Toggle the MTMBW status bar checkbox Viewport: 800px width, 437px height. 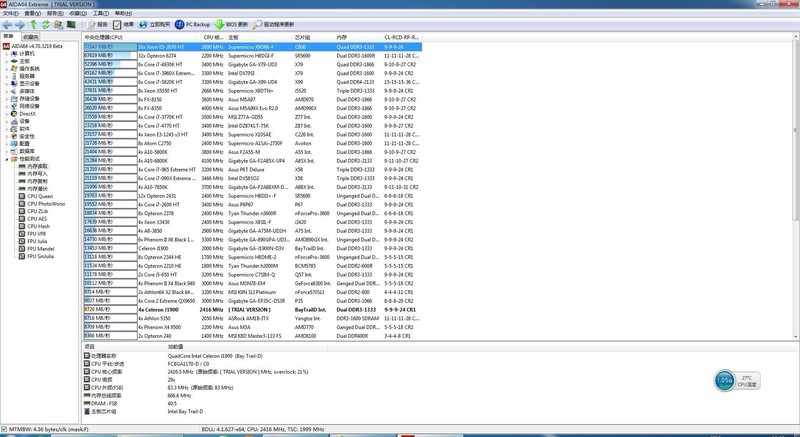tap(4, 430)
